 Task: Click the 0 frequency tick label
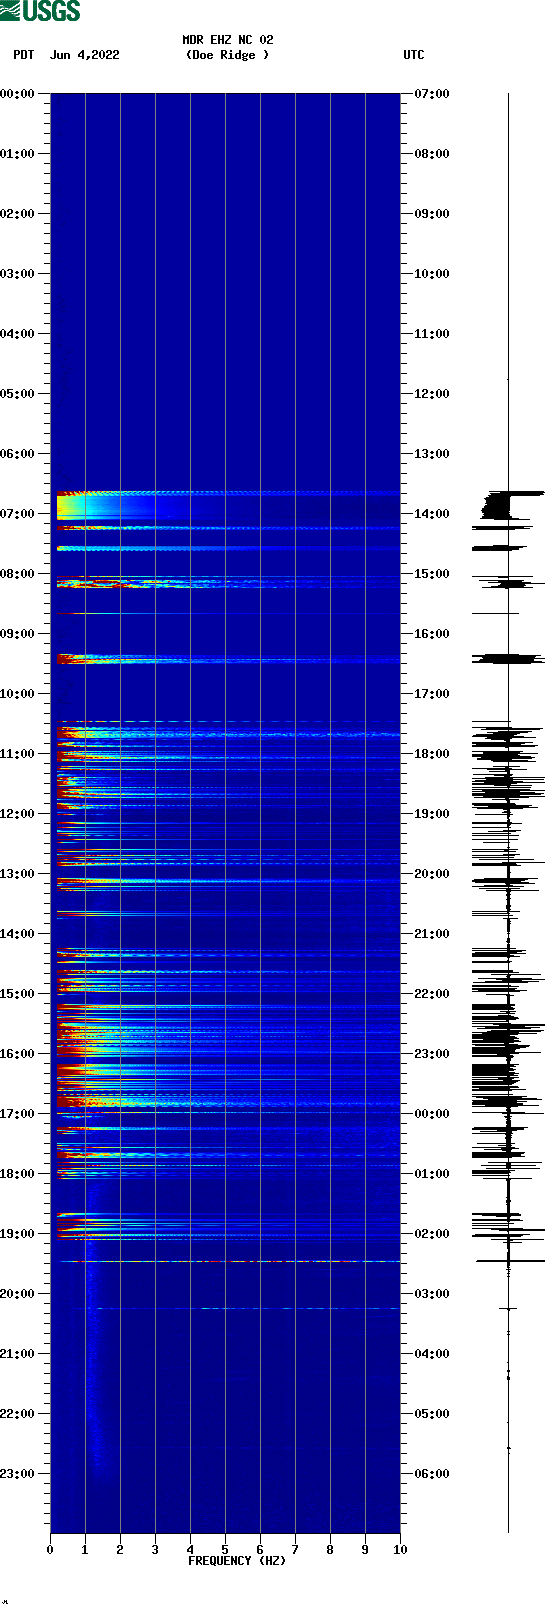click(50, 1550)
